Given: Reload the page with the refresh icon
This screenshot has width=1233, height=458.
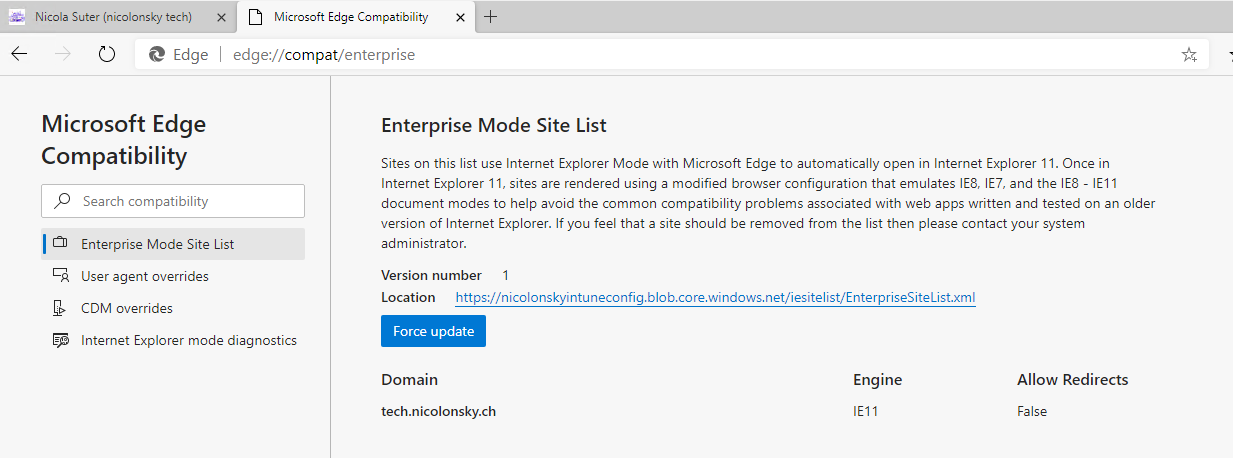Looking at the screenshot, I should (x=107, y=55).
